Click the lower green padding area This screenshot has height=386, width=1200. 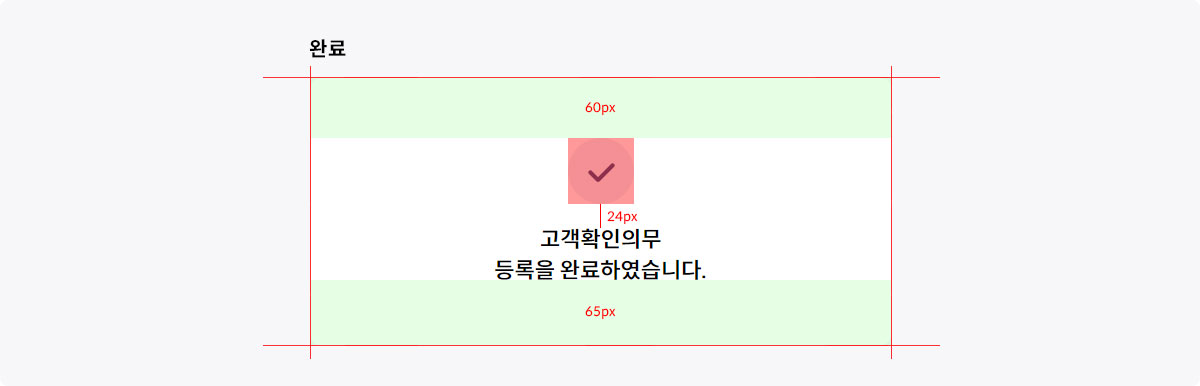coord(600,312)
